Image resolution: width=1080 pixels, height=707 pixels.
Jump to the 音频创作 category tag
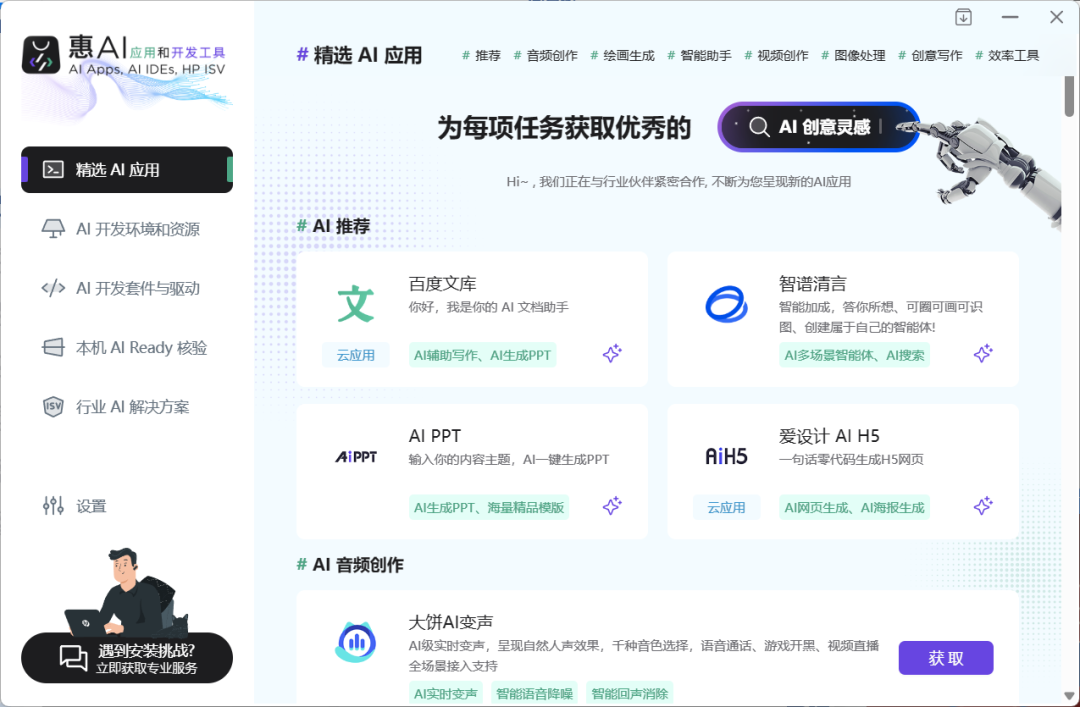(x=551, y=56)
